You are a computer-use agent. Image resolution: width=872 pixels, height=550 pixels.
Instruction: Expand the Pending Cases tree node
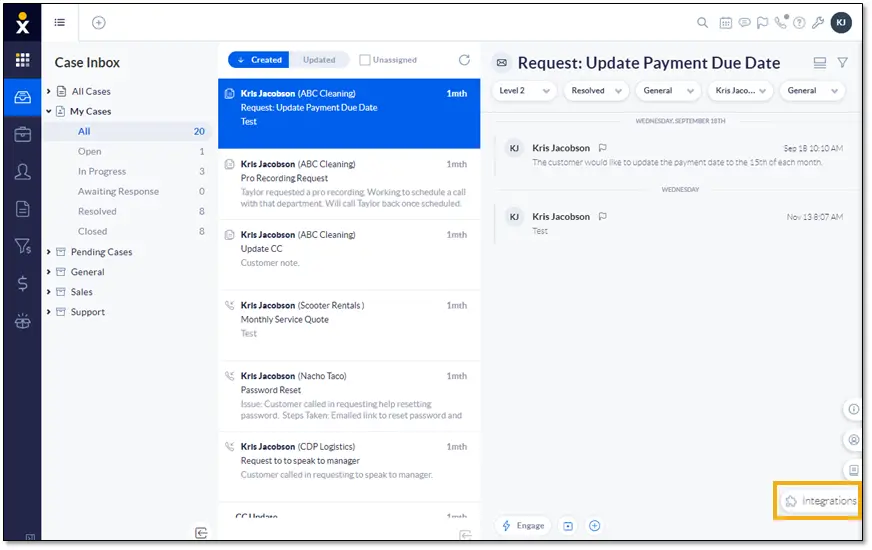tap(48, 252)
